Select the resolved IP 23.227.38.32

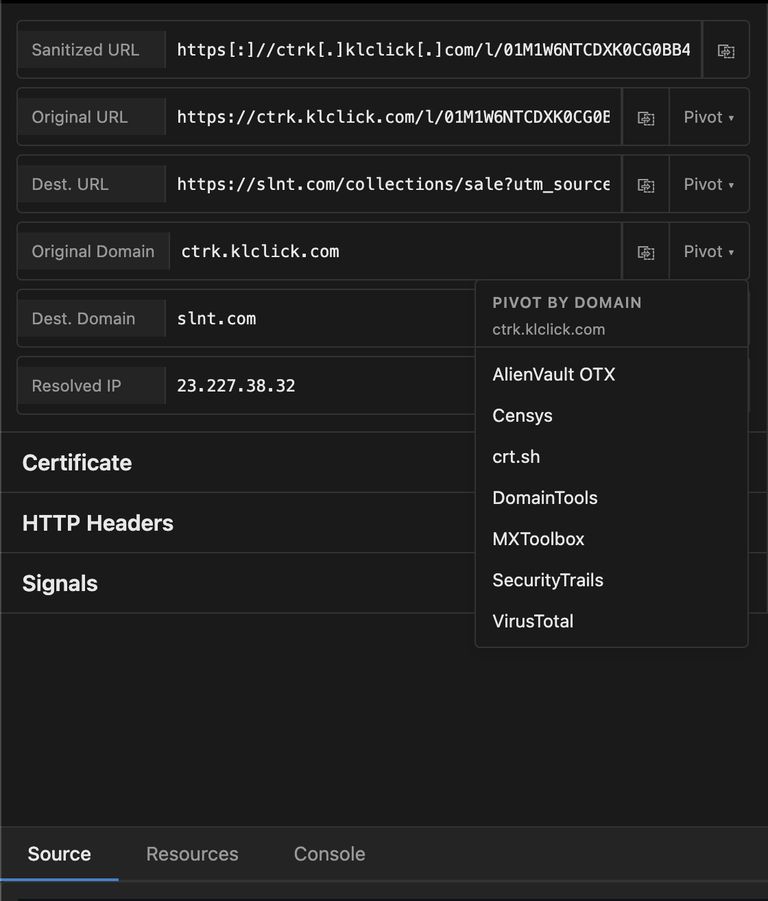[236, 386]
